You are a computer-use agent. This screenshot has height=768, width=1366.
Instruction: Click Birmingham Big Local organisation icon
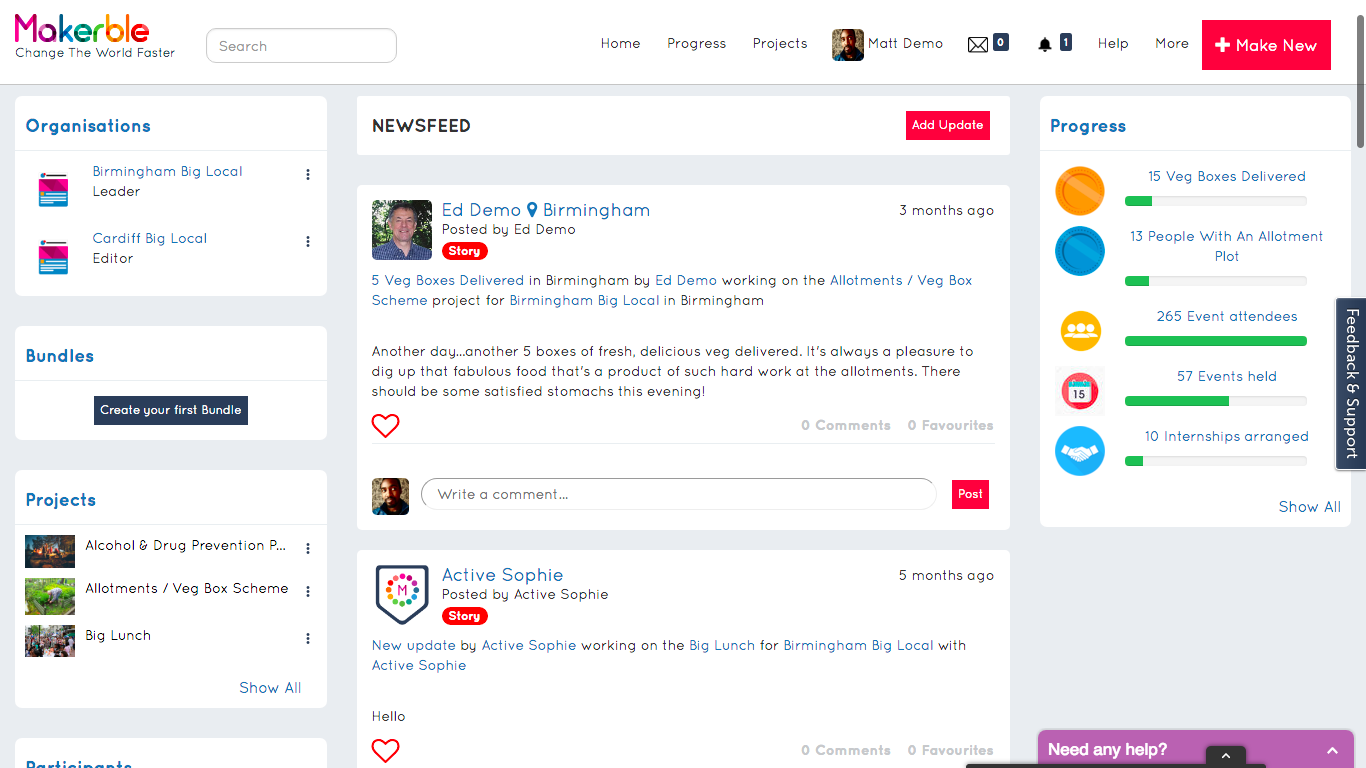tap(53, 189)
